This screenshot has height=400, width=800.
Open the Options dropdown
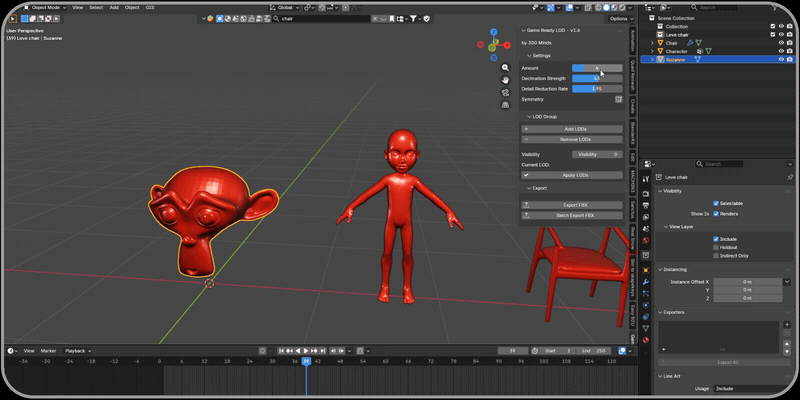pyautogui.click(x=621, y=18)
